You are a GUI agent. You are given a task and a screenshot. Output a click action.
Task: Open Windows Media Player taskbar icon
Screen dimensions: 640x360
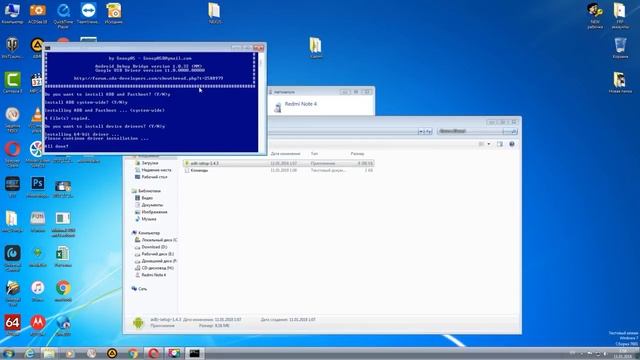click(x=70, y=353)
